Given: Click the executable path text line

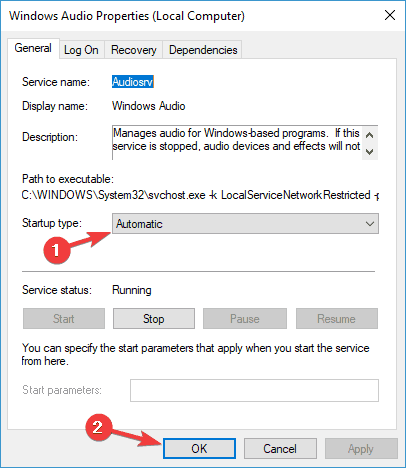Looking at the screenshot, I should (200, 195).
